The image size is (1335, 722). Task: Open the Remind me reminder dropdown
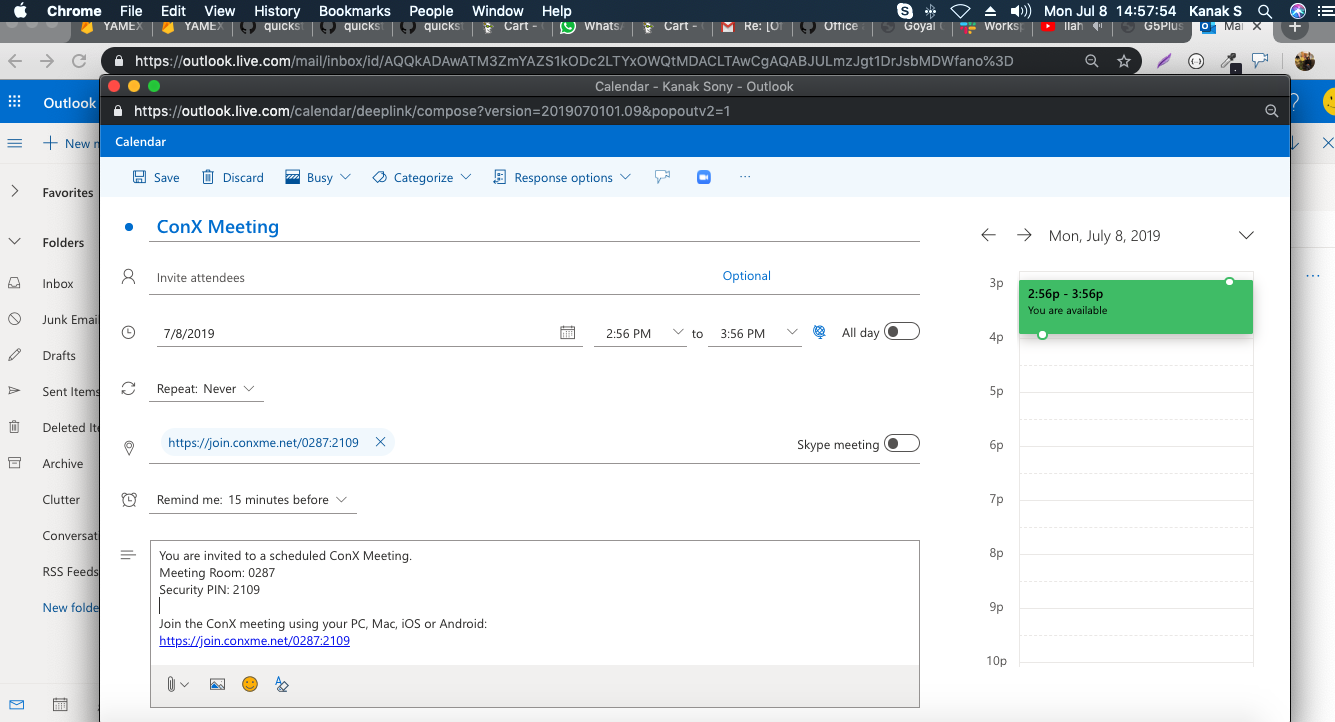click(x=341, y=499)
